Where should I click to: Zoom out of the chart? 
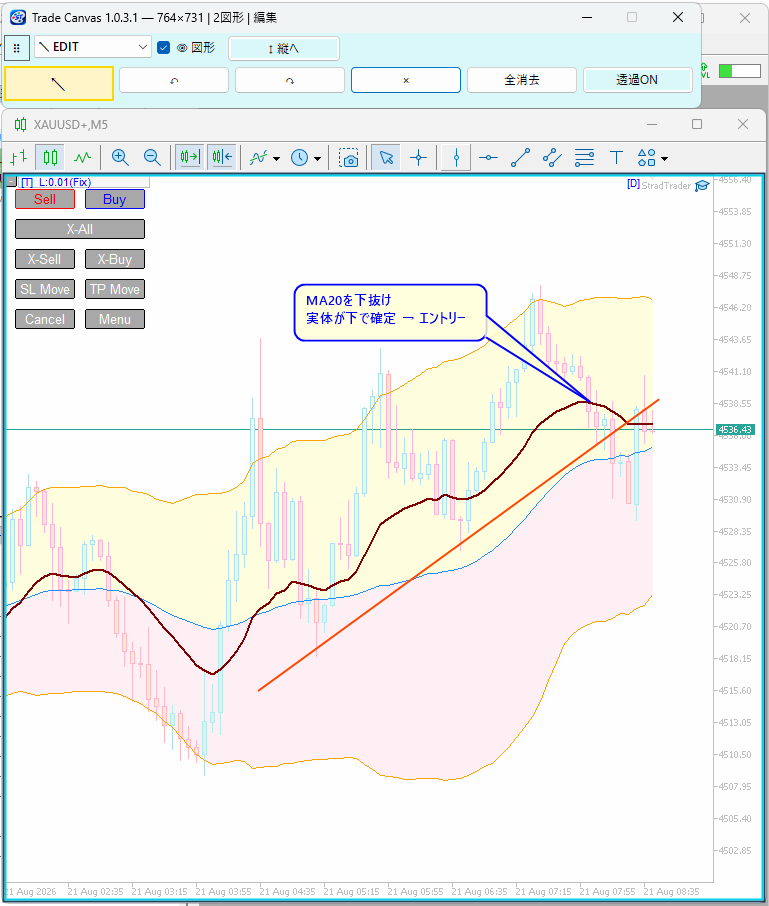pyautogui.click(x=151, y=157)
